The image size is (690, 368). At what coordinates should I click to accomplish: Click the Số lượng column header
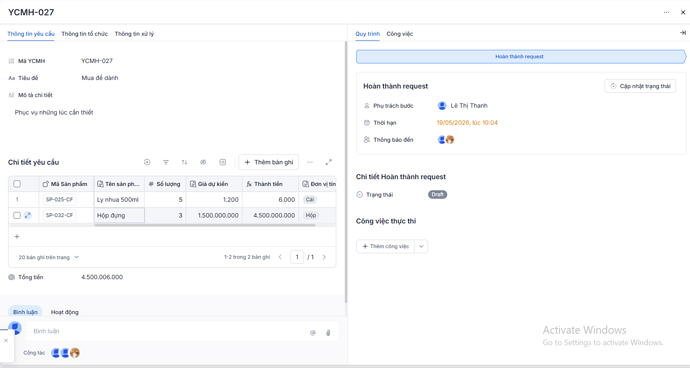(x=165, y=184)
